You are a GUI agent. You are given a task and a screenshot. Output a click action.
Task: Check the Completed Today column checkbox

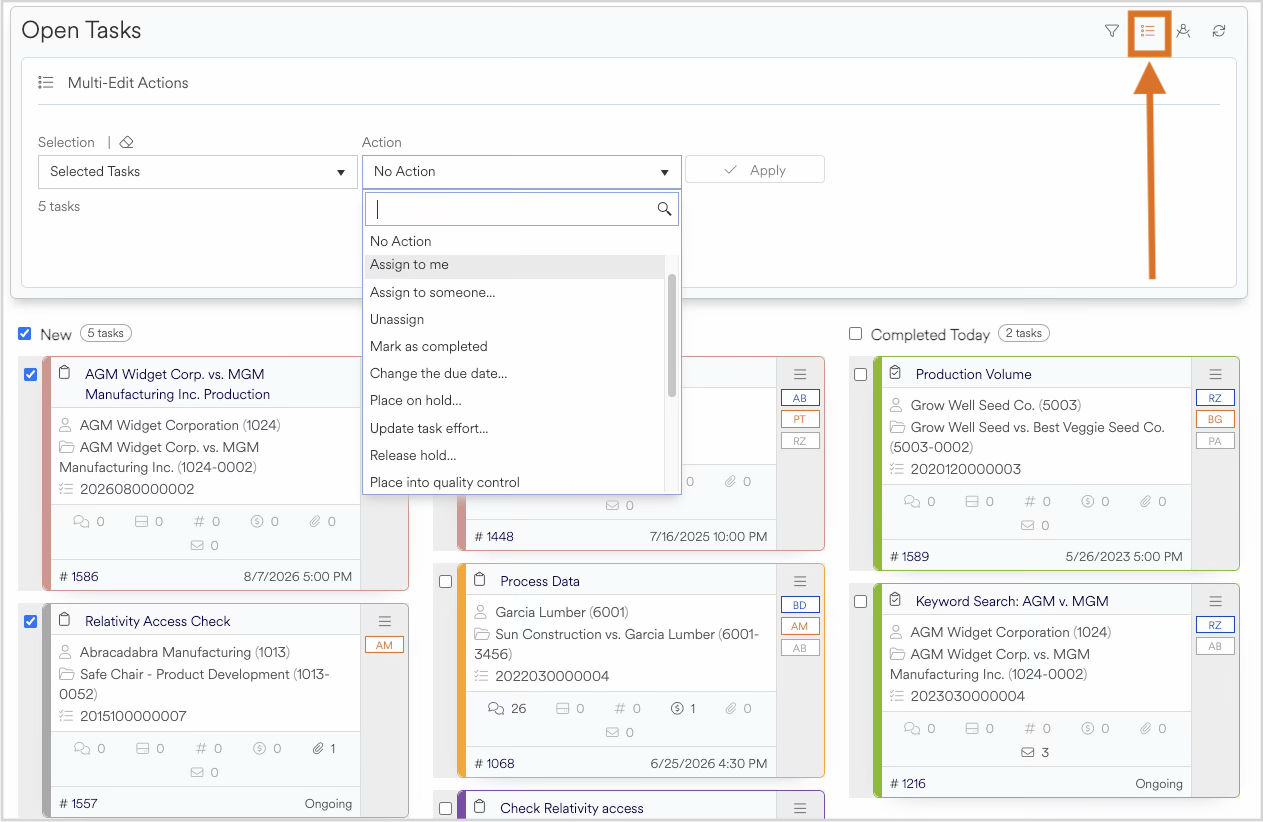point(855,334)
